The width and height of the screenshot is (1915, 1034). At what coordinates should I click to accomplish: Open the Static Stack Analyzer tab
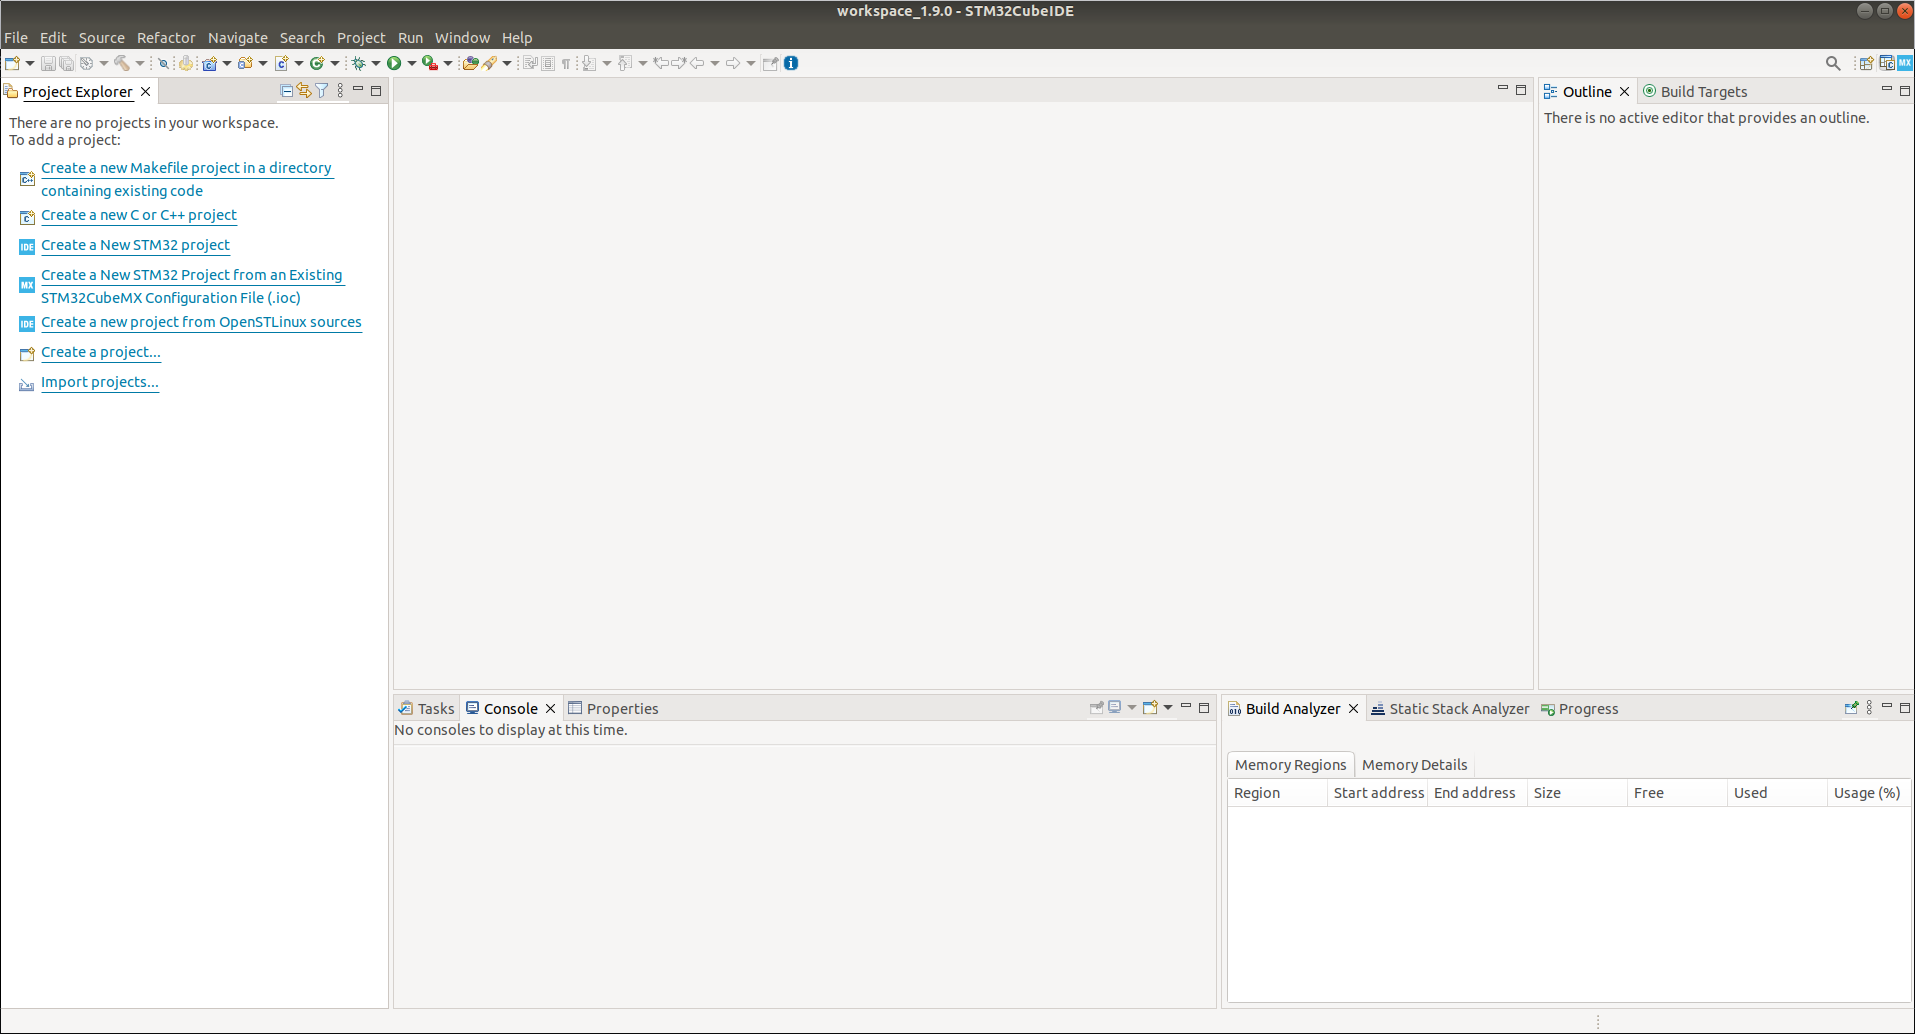click(x=1450, y=708)
